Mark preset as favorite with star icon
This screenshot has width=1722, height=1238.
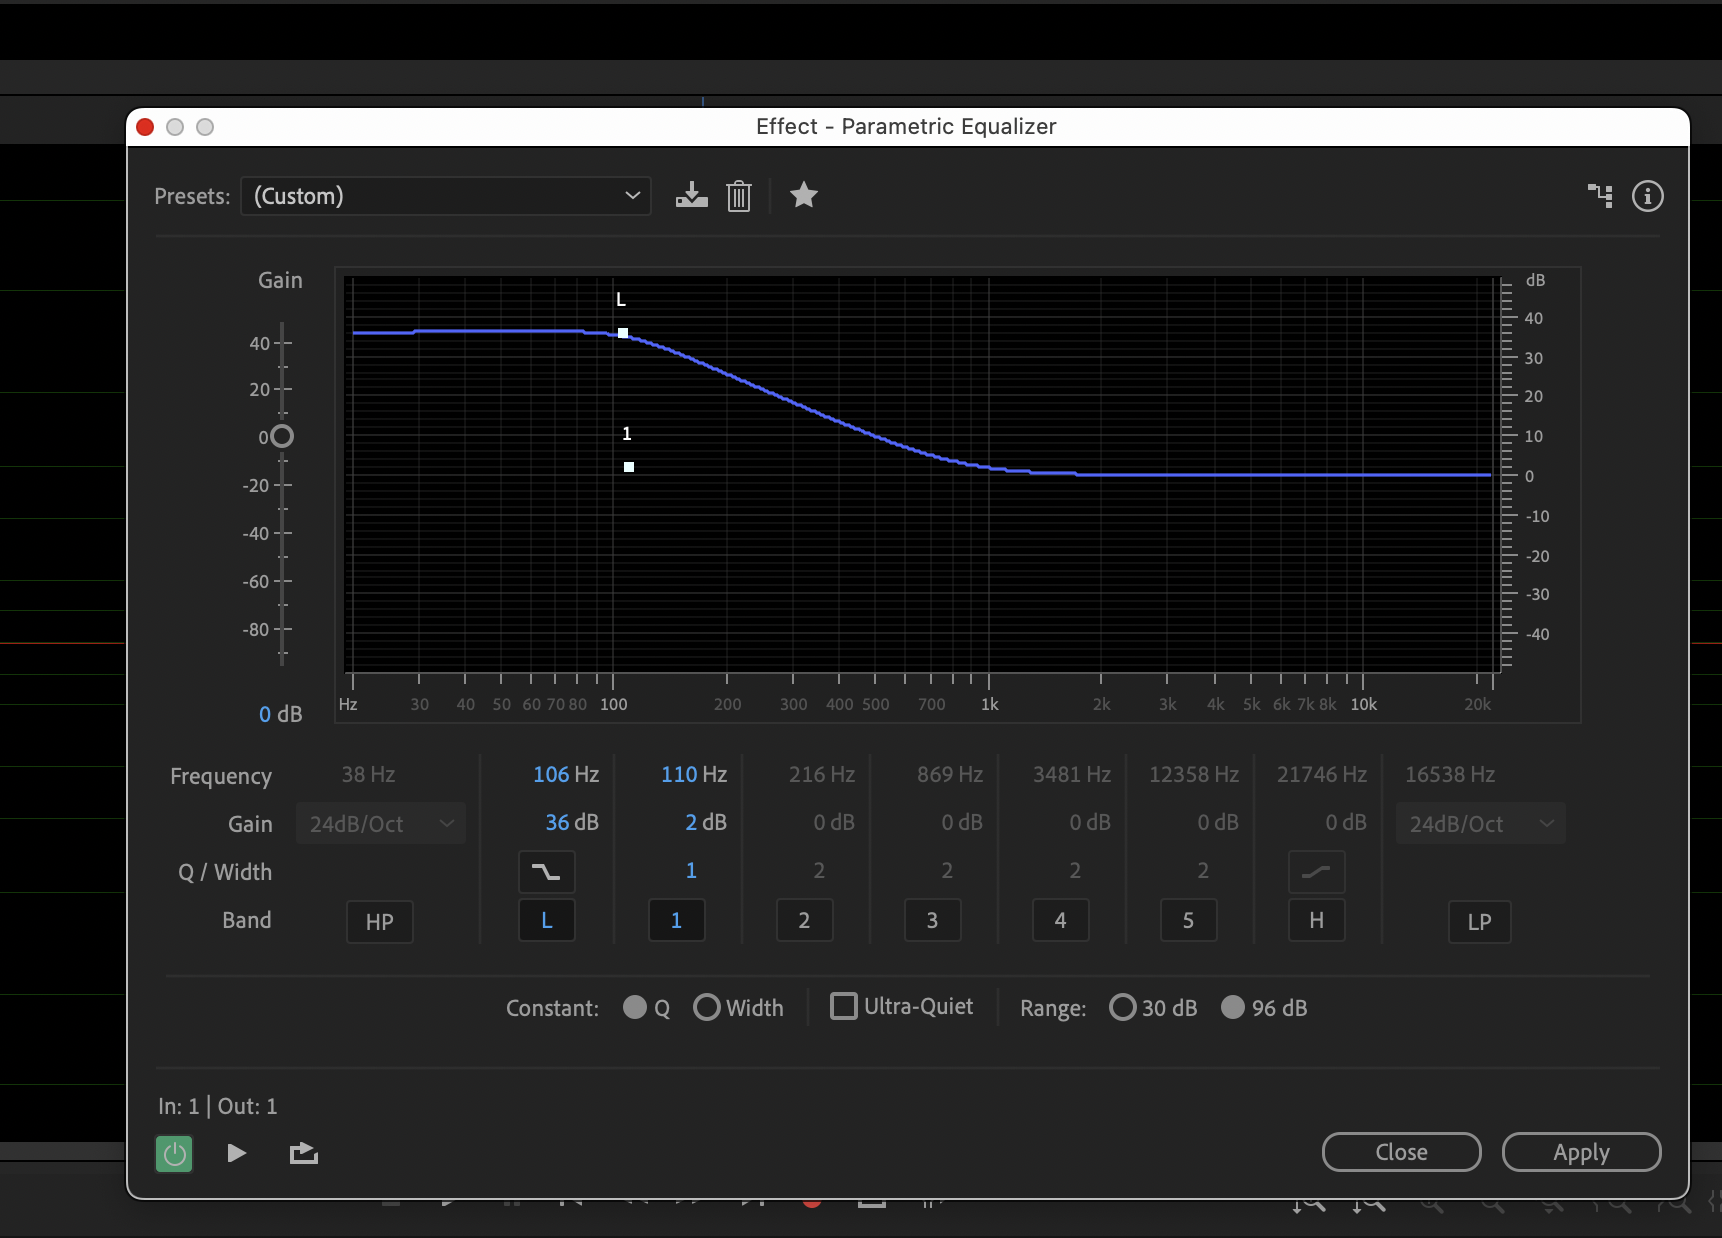(x=803, y=195)
